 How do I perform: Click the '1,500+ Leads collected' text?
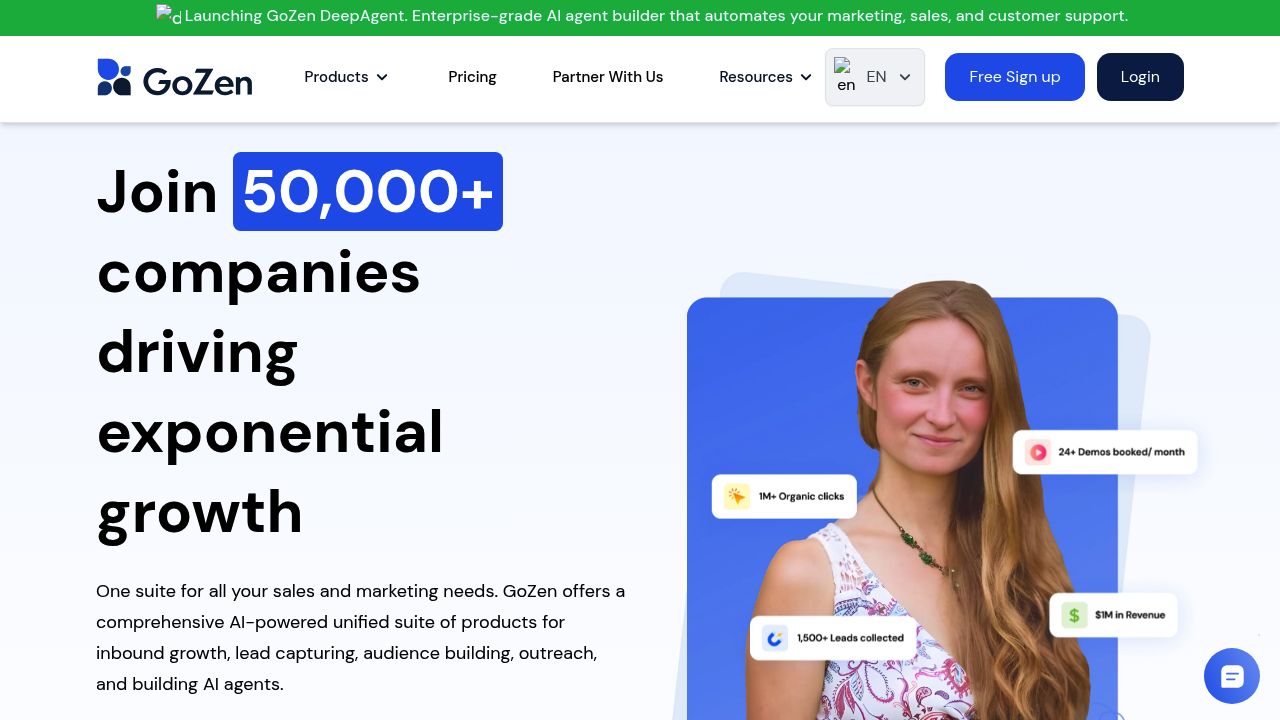click(850, 638)
